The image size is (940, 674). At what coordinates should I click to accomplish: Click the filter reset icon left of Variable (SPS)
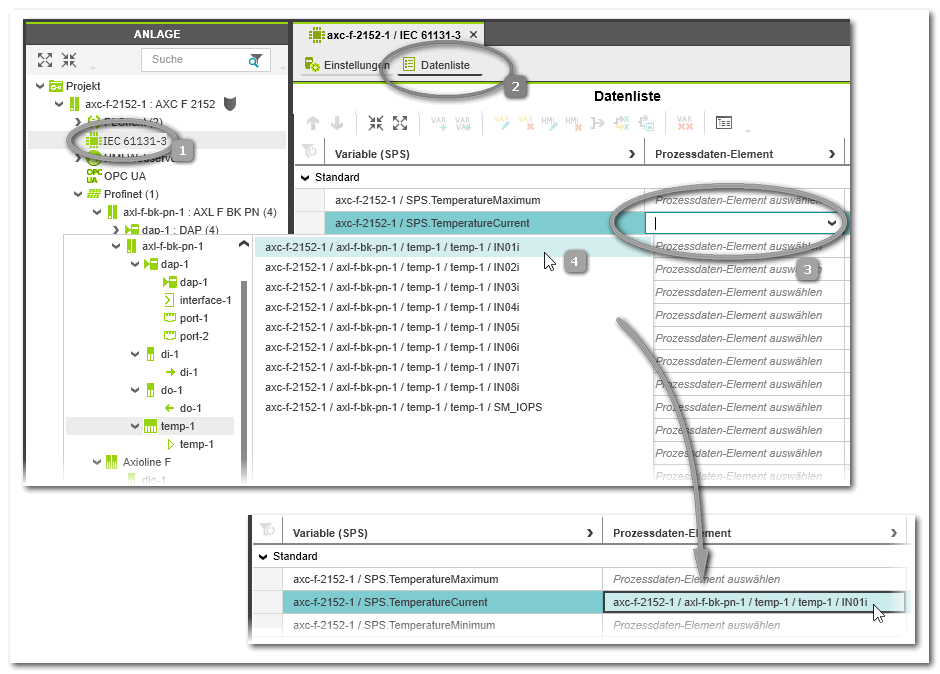[310, 151]
